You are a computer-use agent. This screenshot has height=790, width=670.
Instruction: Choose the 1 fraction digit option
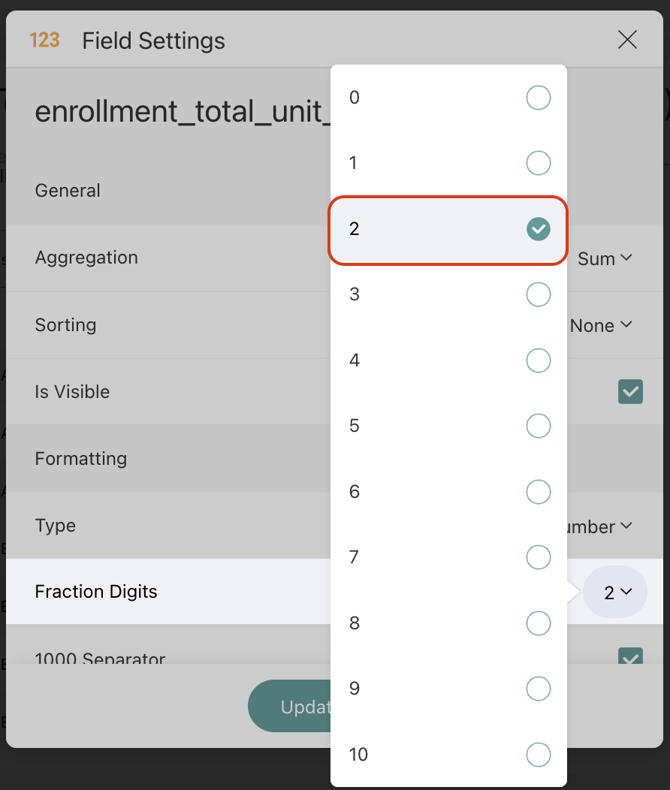click(538, 163)
